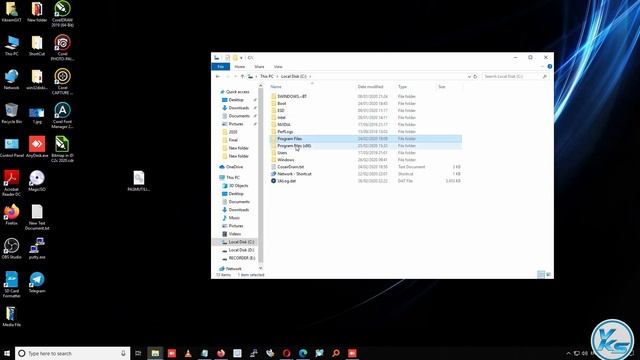The height and width of the screenshot is (360, 640).
Task: Open Corel PHOTO-PAINT desktop shortcut
Action: [x=62, y=48]
